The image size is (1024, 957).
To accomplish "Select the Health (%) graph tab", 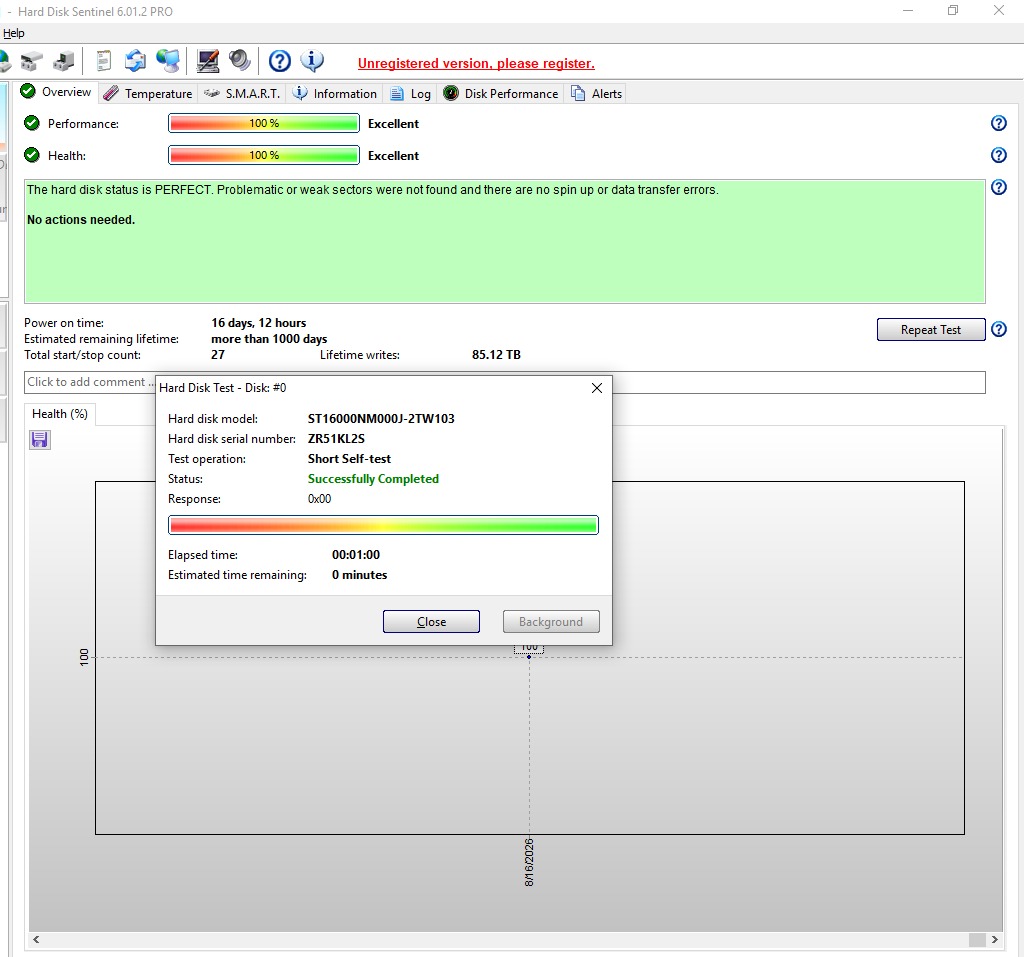I will pos(60,414).
